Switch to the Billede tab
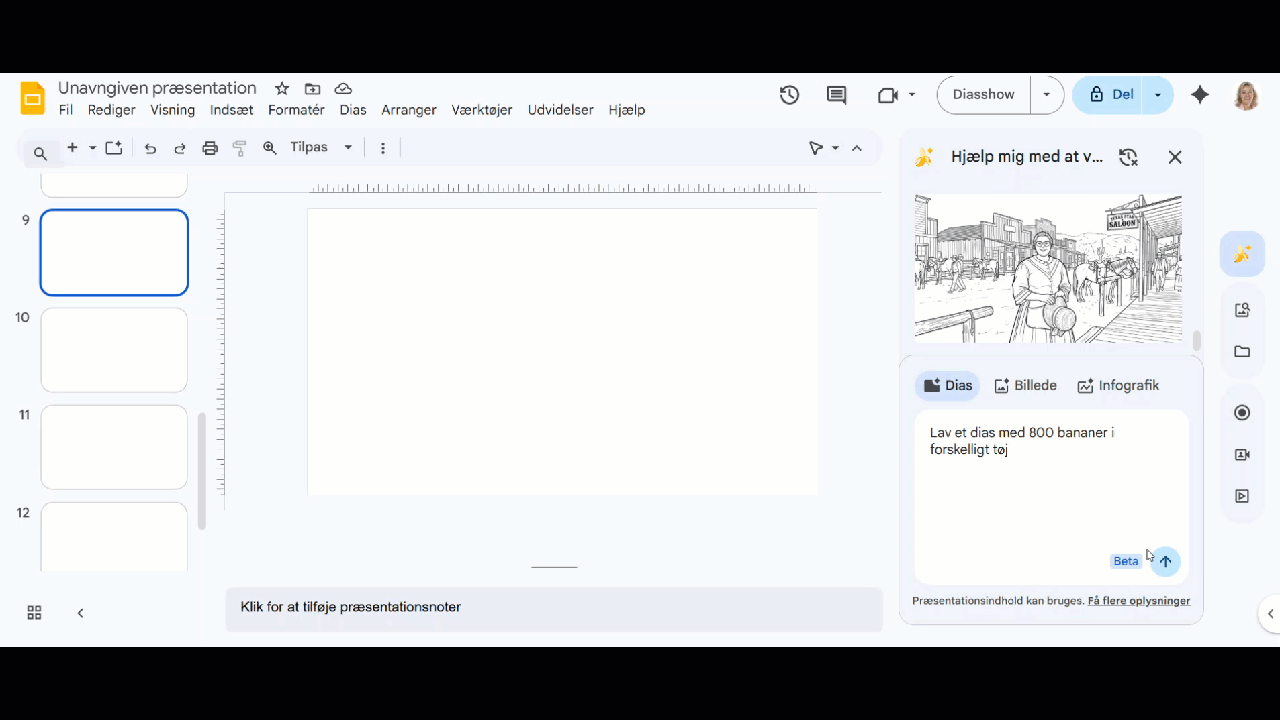The image size is (1280, 720). [1025, 386]
